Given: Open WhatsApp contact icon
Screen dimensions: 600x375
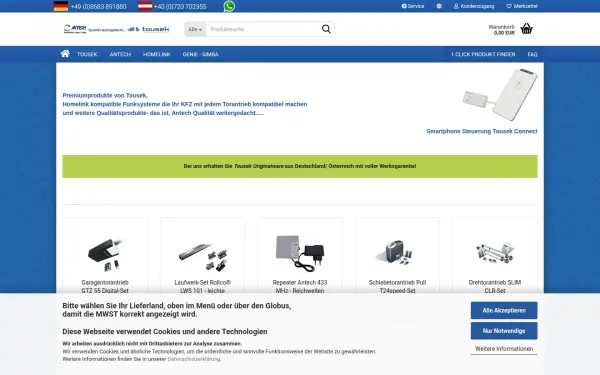Looking at the screenshot, I should click(x=229, y=6).
